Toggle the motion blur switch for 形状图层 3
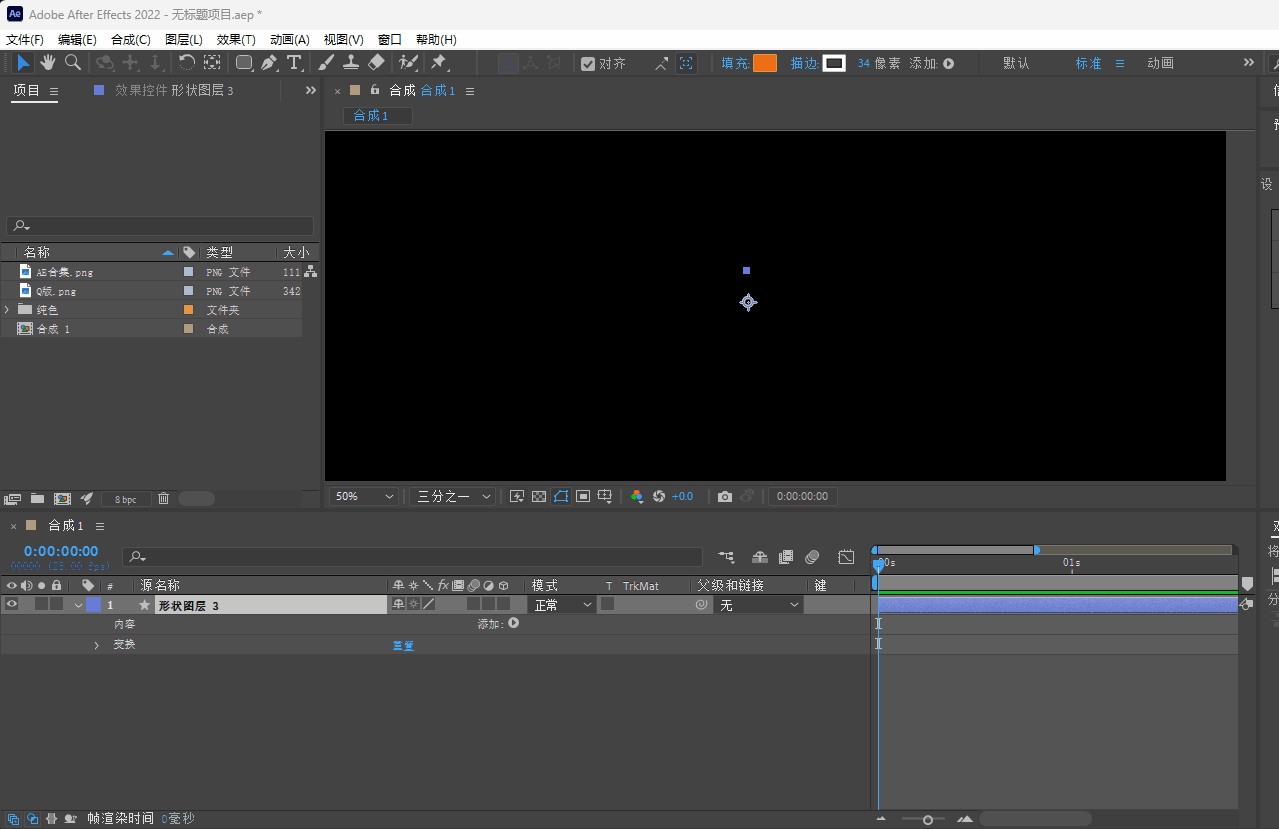 click(473, 604)
